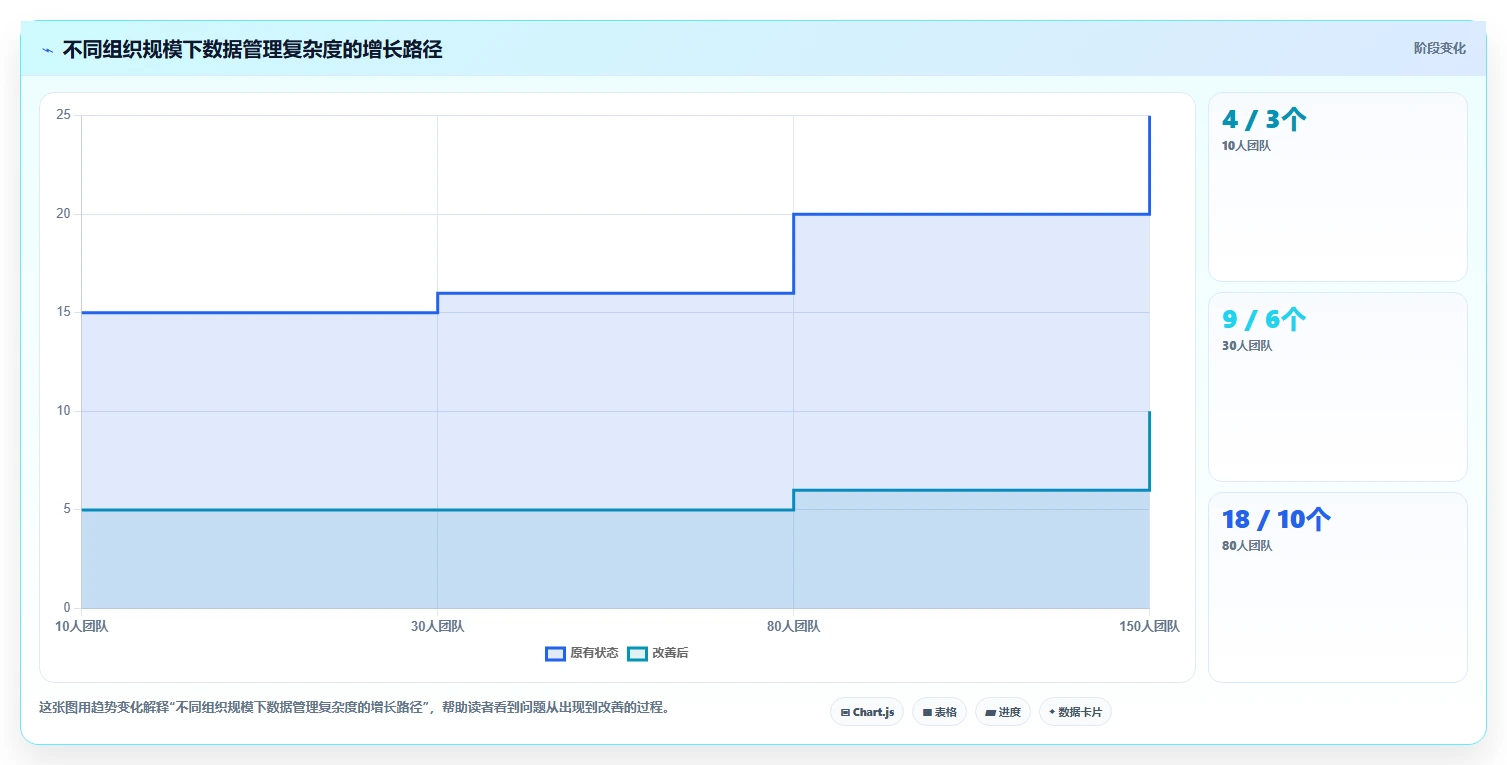Toggle the 原有状态 legend item

pos(582,653)
